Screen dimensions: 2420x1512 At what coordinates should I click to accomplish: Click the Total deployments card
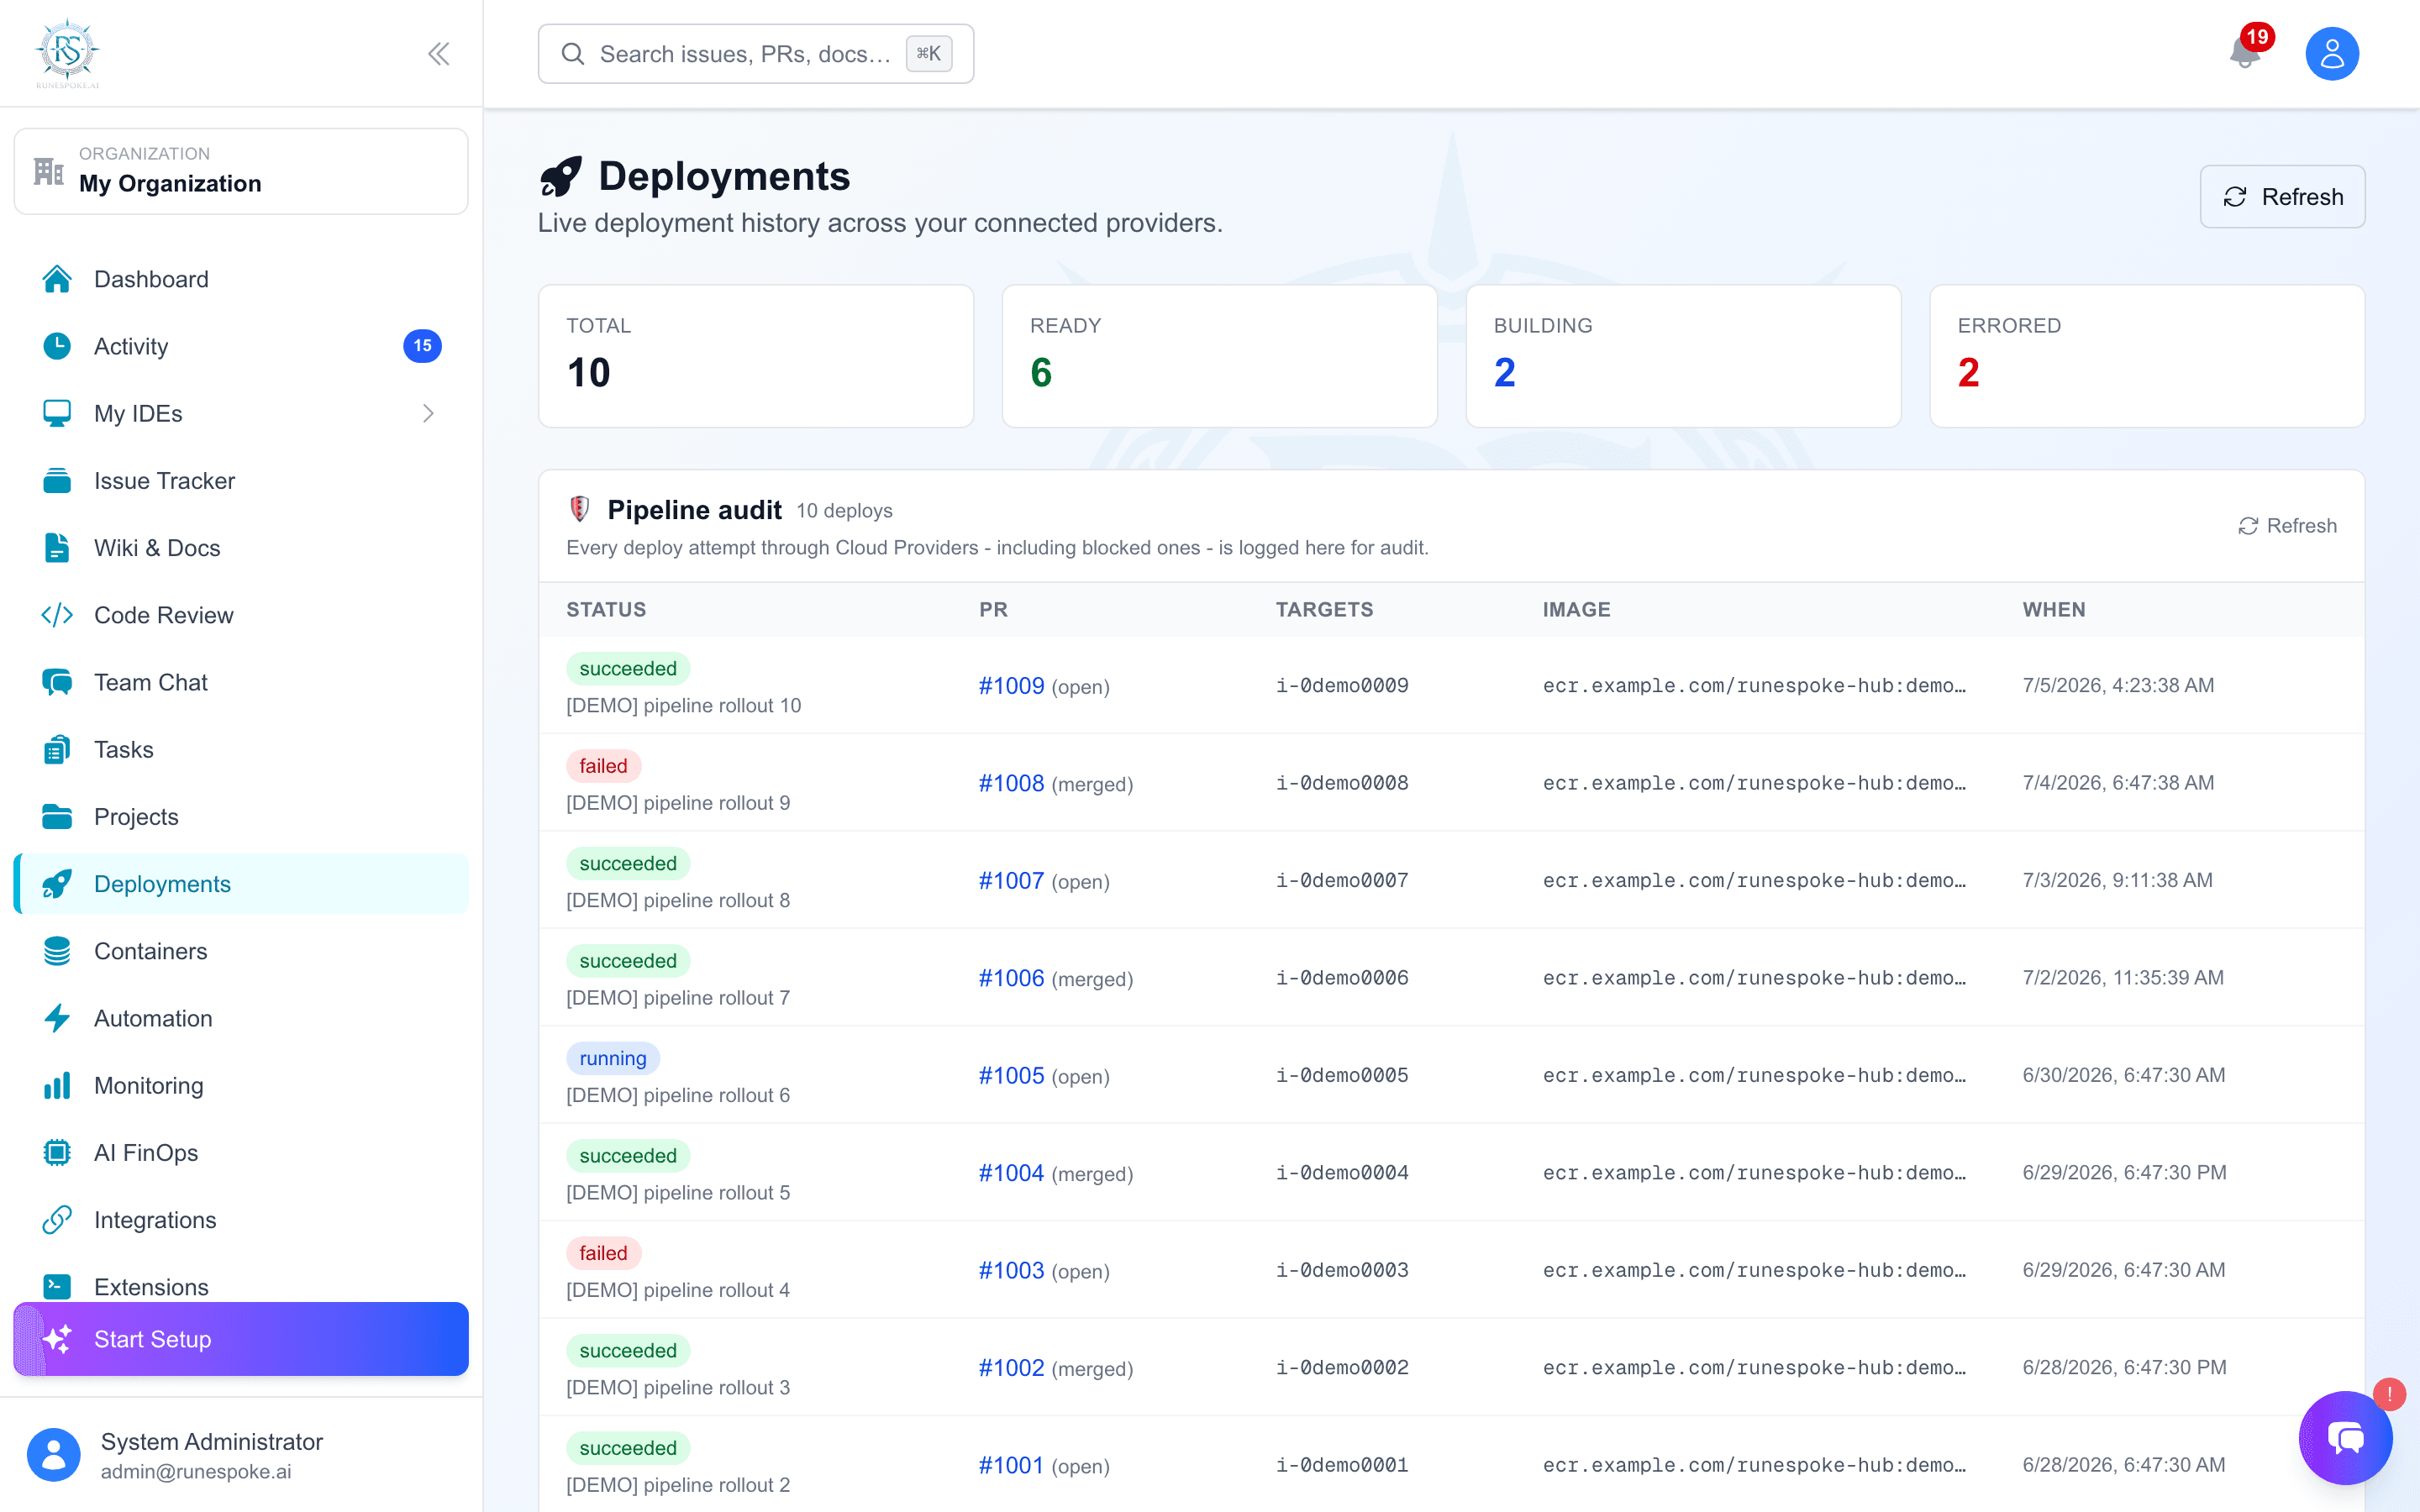tap(755, 356)
